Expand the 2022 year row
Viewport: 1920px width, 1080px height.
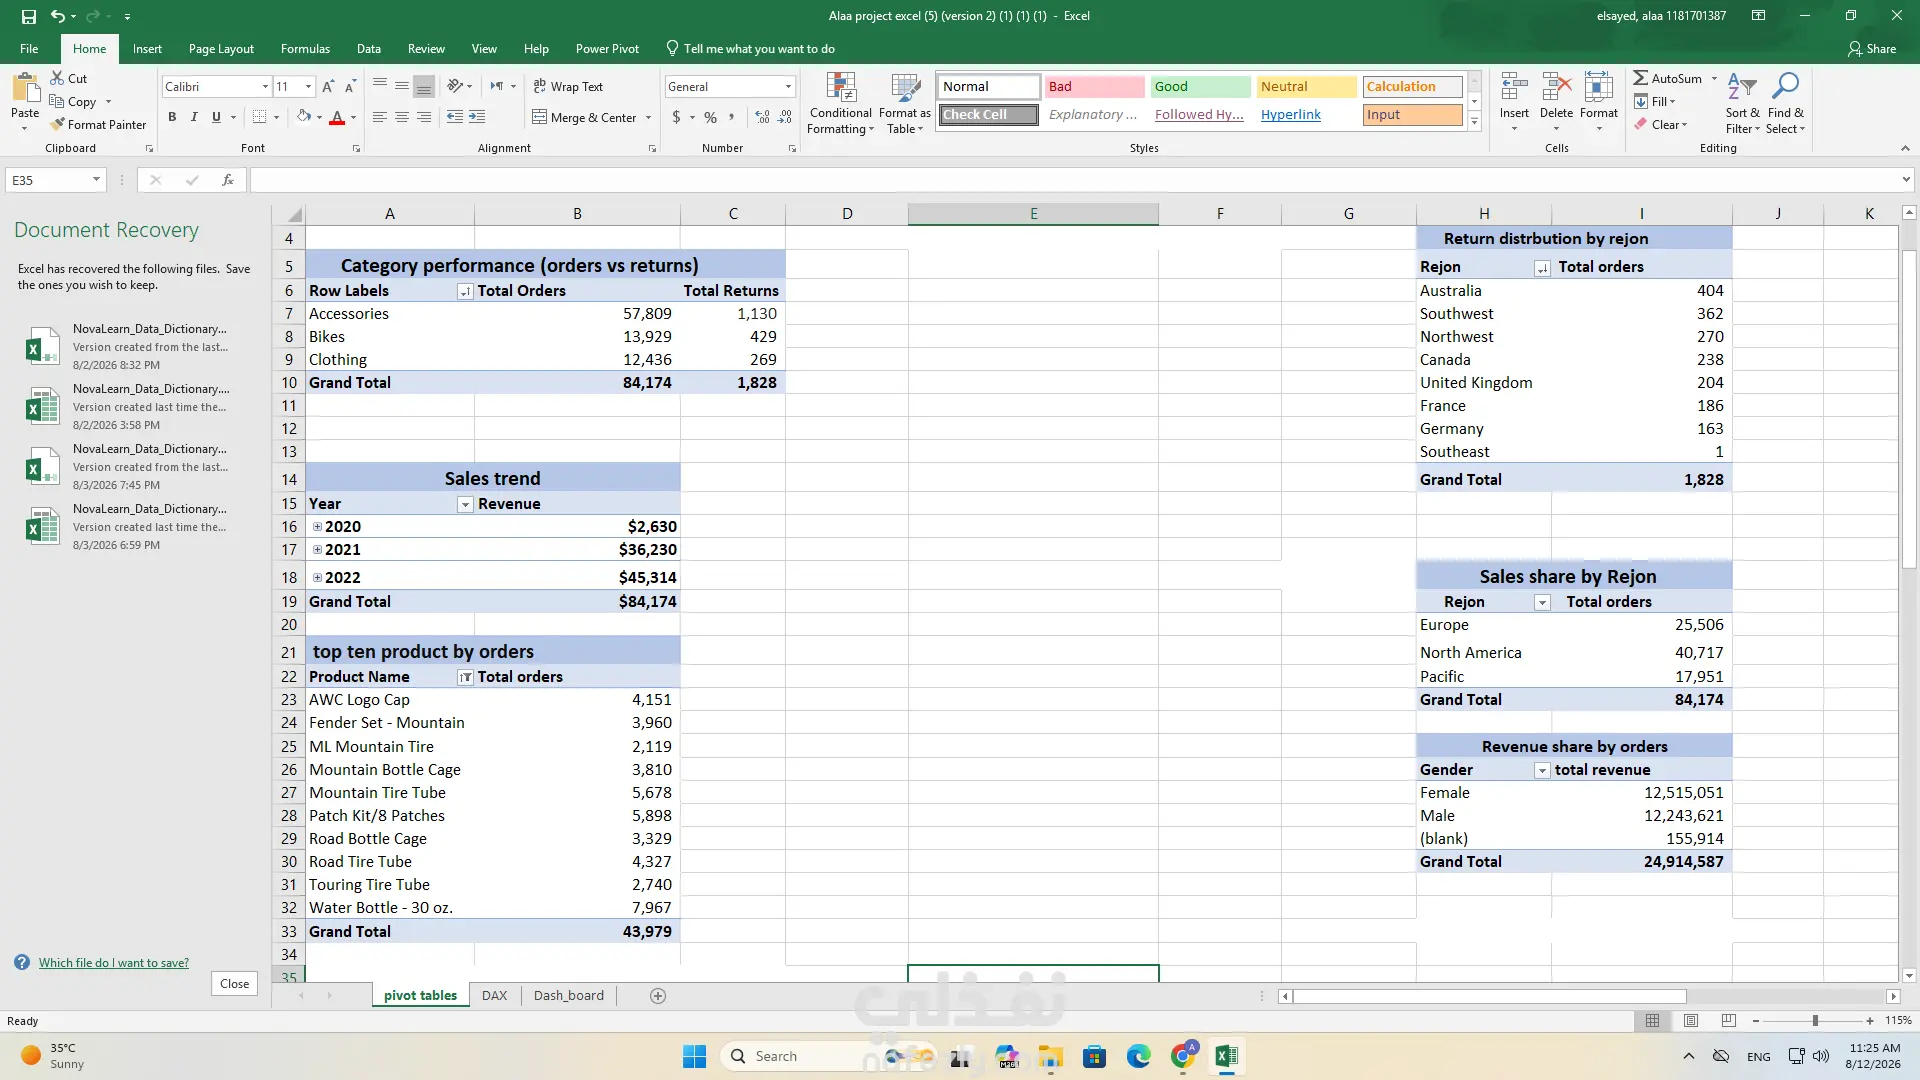click(x=317, y=578)
